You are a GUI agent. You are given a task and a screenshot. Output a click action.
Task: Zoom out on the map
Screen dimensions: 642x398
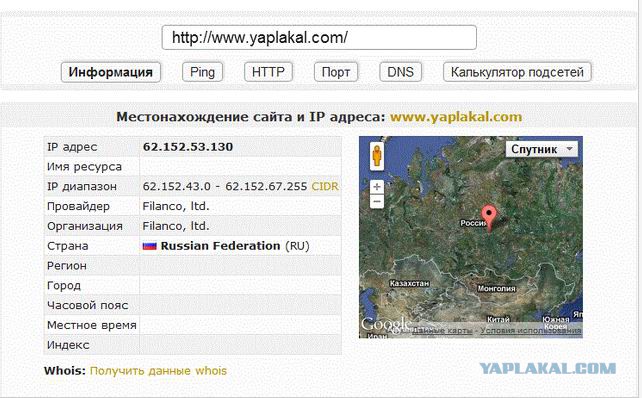(377, 201)
